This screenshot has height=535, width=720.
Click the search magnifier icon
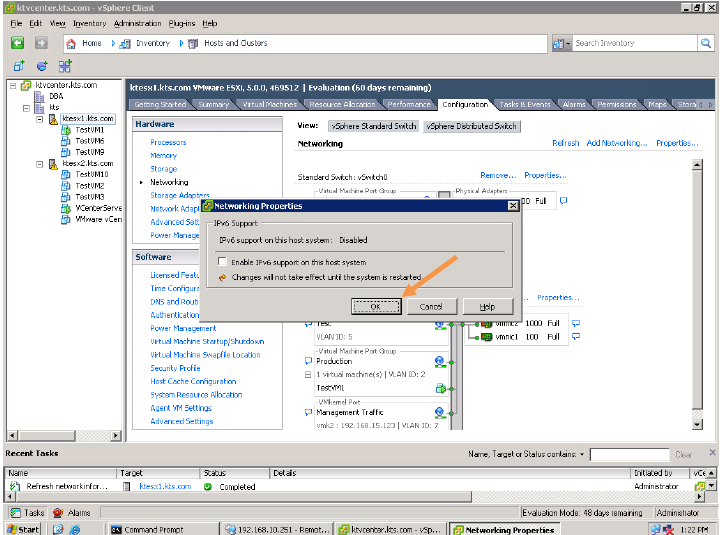(x=705, y=43)
